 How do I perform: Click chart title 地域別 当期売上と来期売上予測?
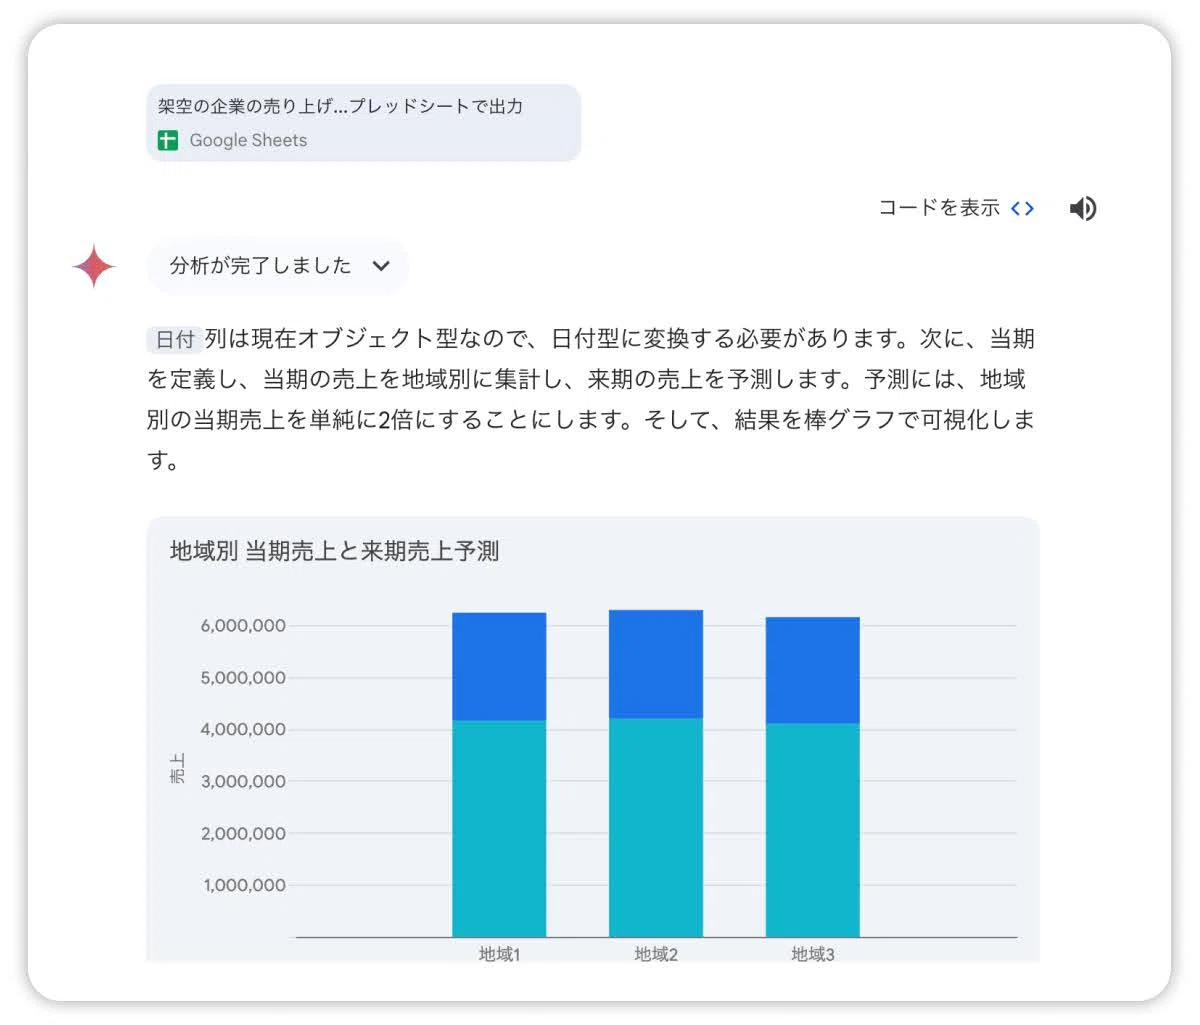pyautogui.click(x=334, y=551)
